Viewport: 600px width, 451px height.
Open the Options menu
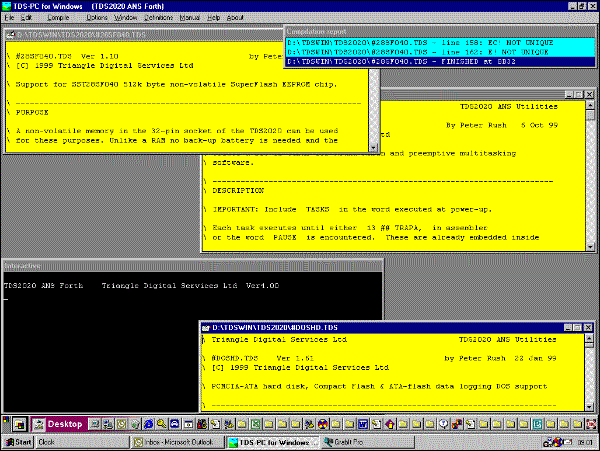[96, 18]
